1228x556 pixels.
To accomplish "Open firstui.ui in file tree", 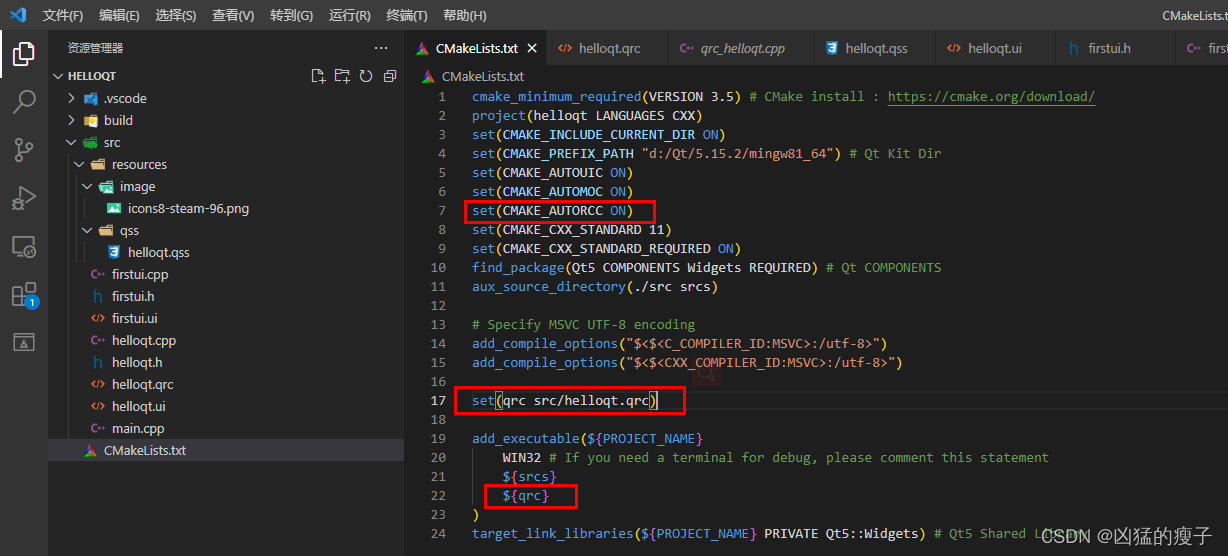I will tap(134, 318).
